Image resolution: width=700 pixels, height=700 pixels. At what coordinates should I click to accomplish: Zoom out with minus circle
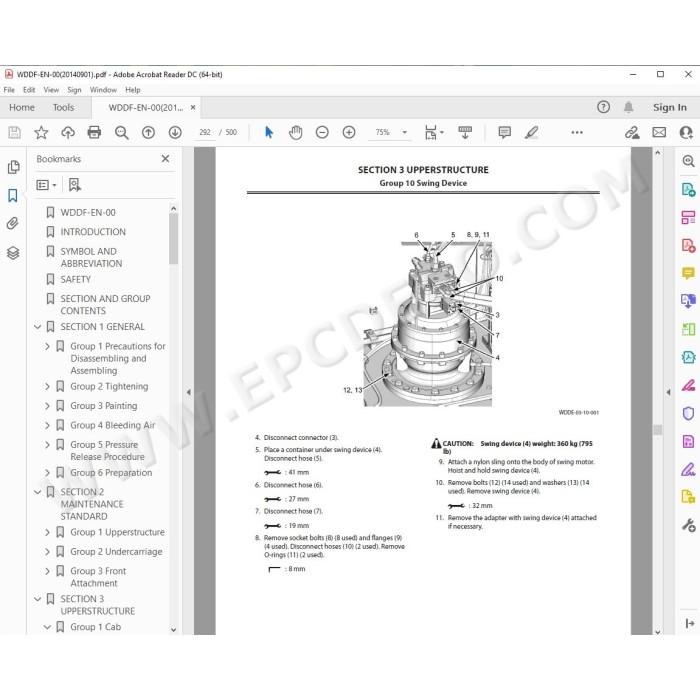[x=322, y=132]
